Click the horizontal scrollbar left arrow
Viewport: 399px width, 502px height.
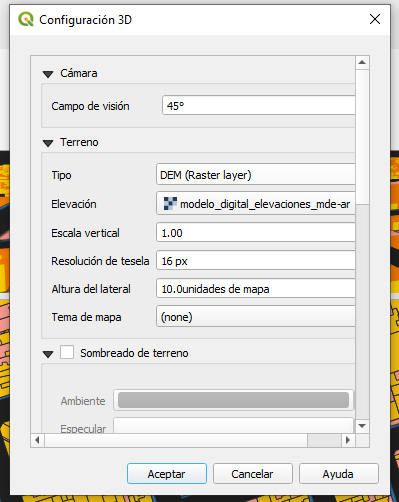coord(37,440)
